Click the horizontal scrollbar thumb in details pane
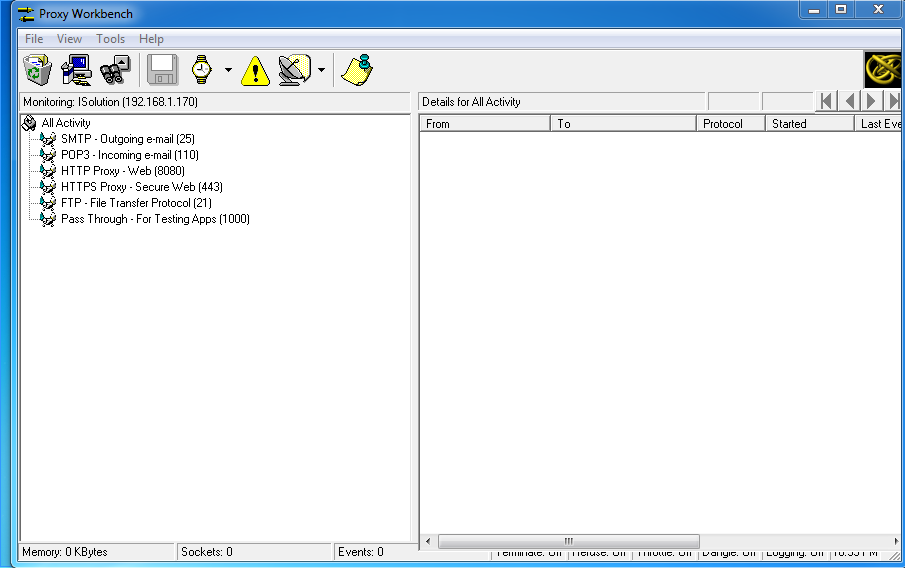Image resolution: width=905 pixels, height=568 pixels. pos(569,541)
